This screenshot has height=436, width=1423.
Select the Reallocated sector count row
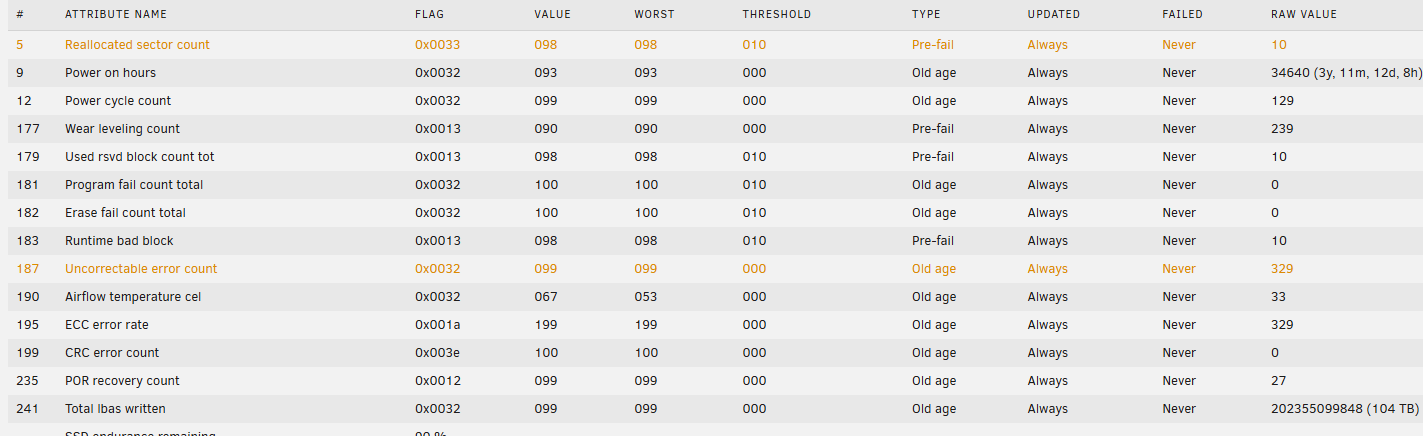click(x=711, y=45)
